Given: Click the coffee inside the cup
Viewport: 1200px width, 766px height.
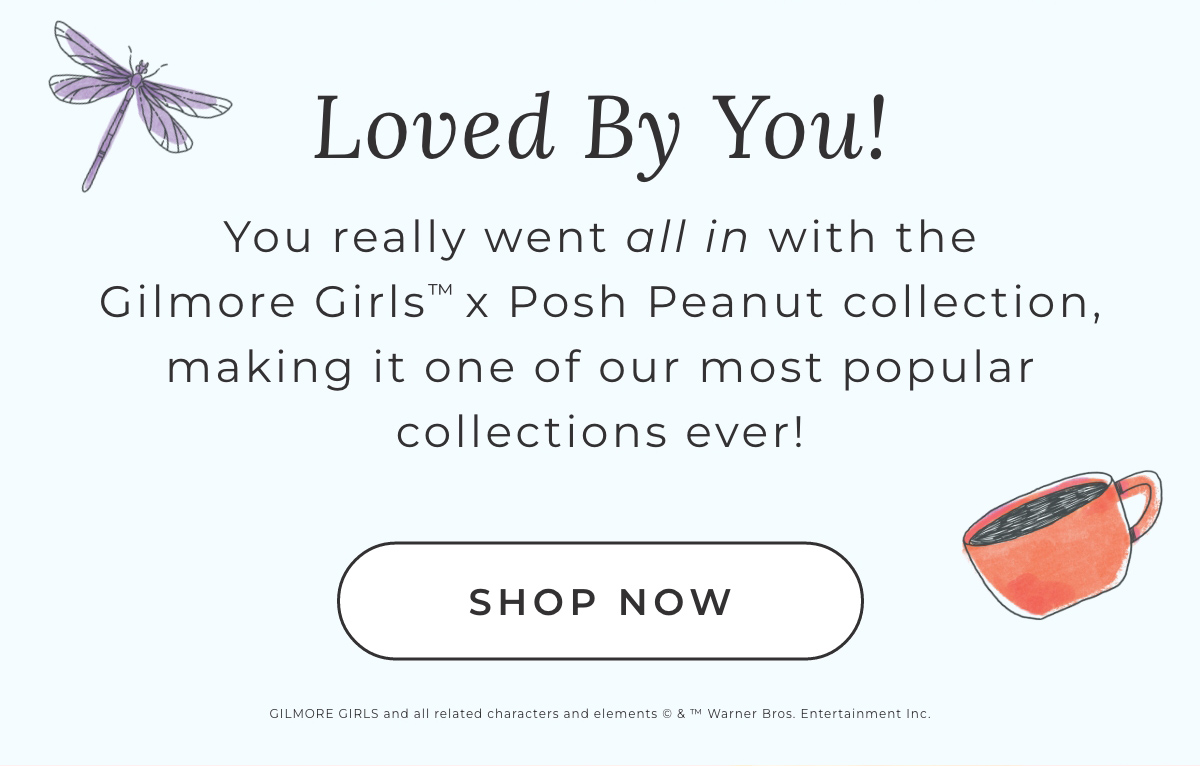Looking at the screenshot, I should [1040, 510].
